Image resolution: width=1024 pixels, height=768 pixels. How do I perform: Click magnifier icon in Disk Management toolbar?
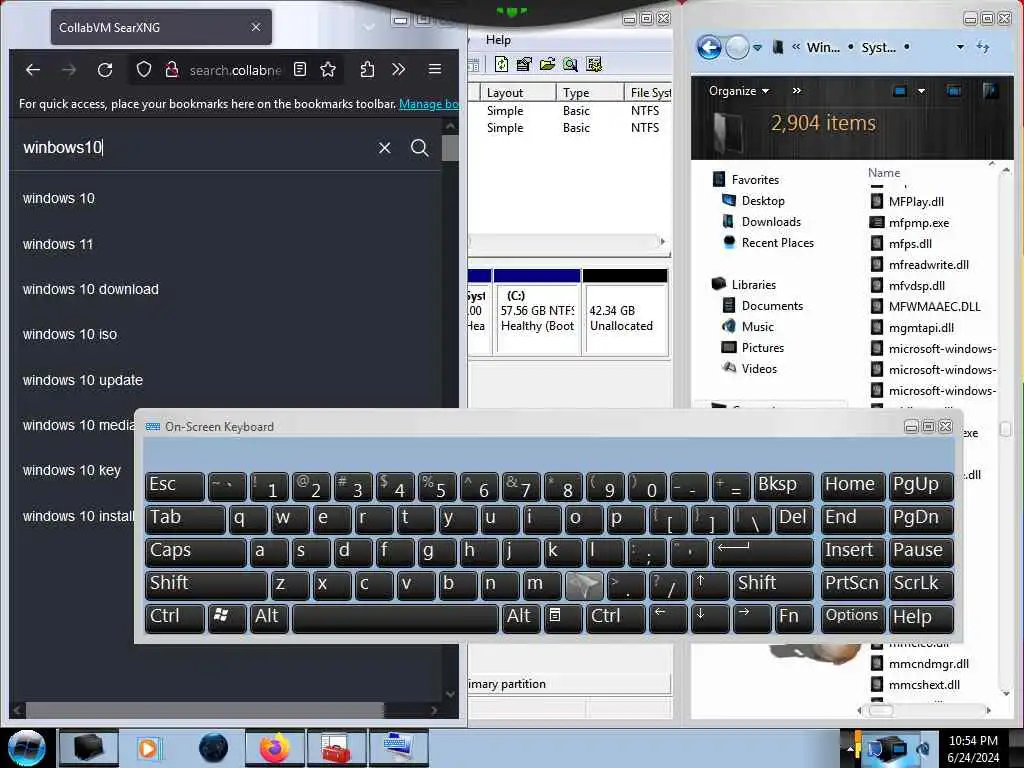coord(570,64)
